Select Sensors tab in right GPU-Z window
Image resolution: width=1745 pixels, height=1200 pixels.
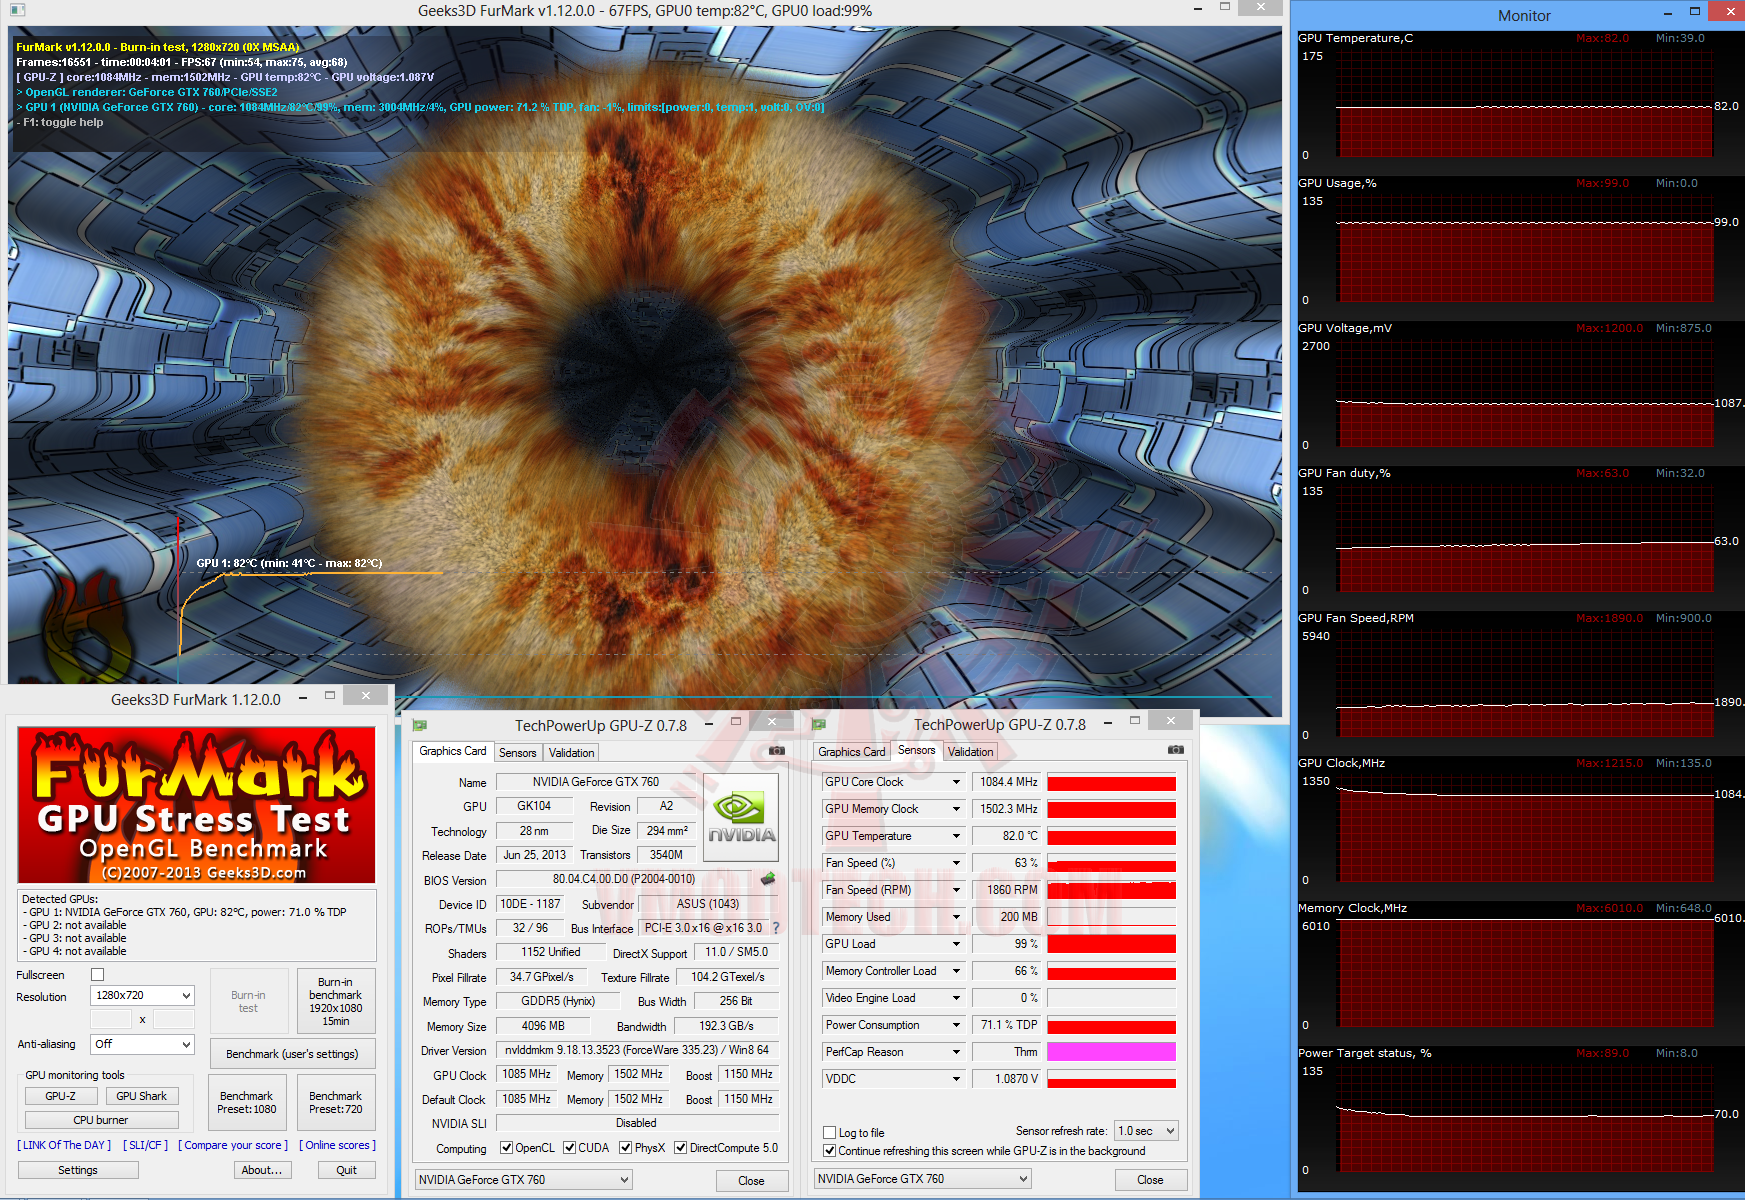[917, 750]
